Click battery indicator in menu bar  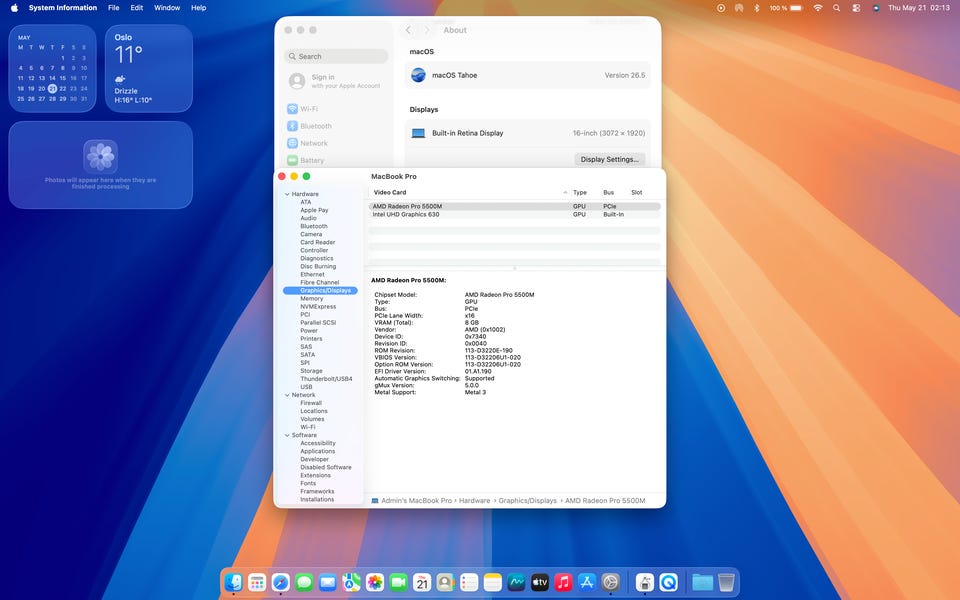coord(786,8)
